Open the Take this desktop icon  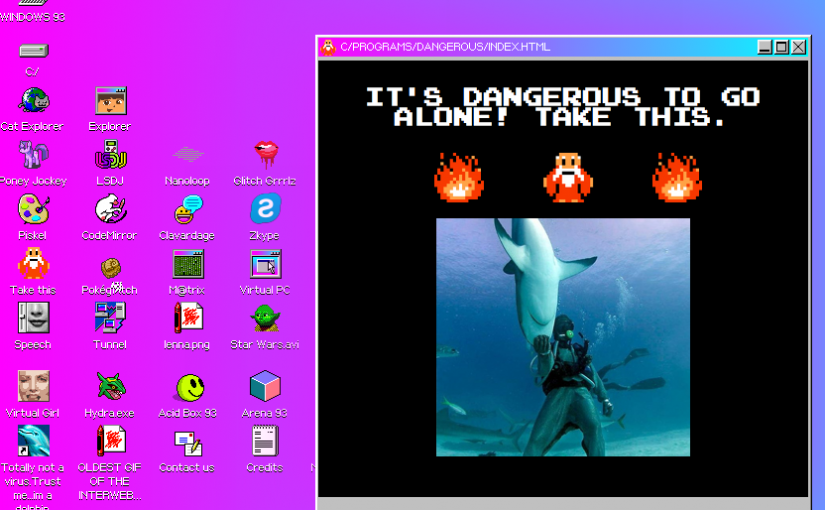tap(34, 263)
